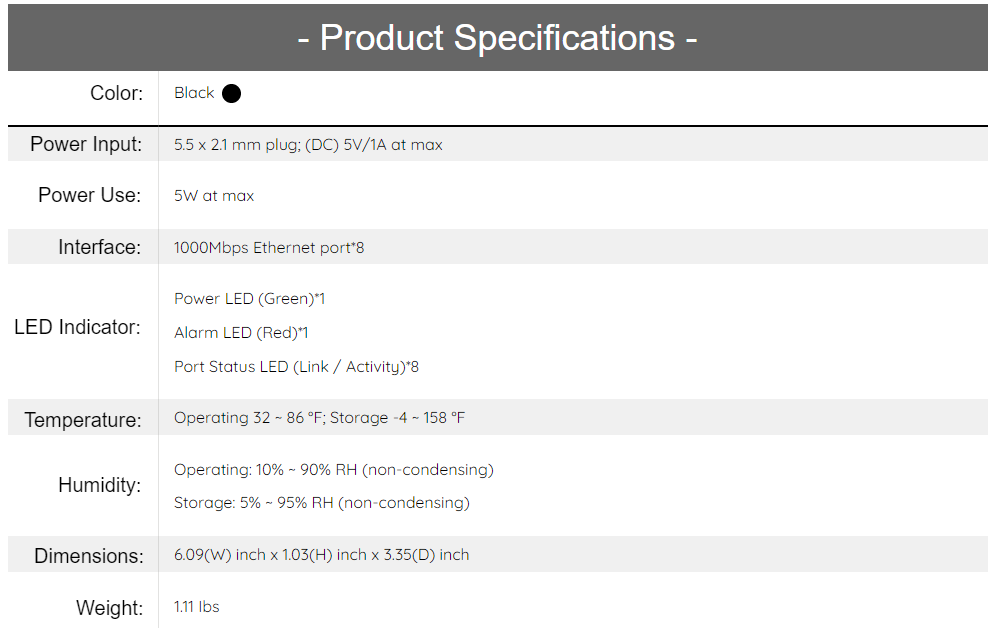Click the Operating humidity 10% ~ 90% line
Screen dimensions: 993x633
(x=334, y=470)
